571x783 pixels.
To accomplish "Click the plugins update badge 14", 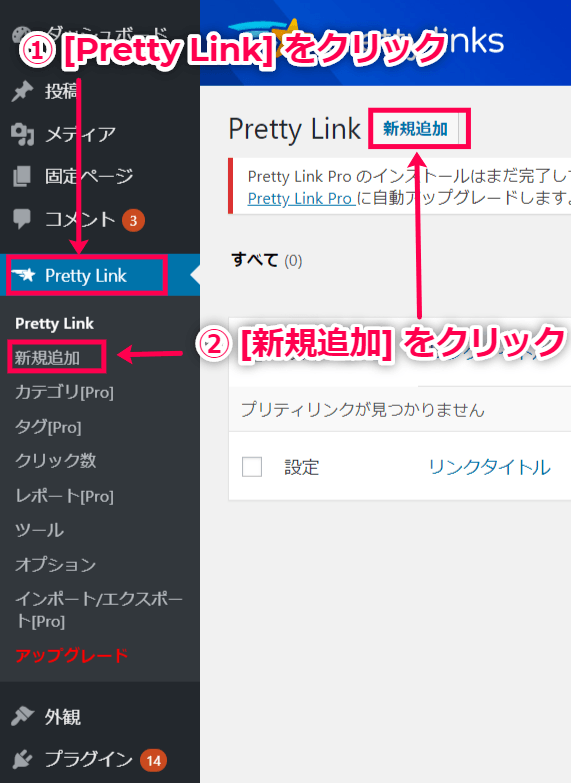I will pyautogui.click(x=154, y=761).
